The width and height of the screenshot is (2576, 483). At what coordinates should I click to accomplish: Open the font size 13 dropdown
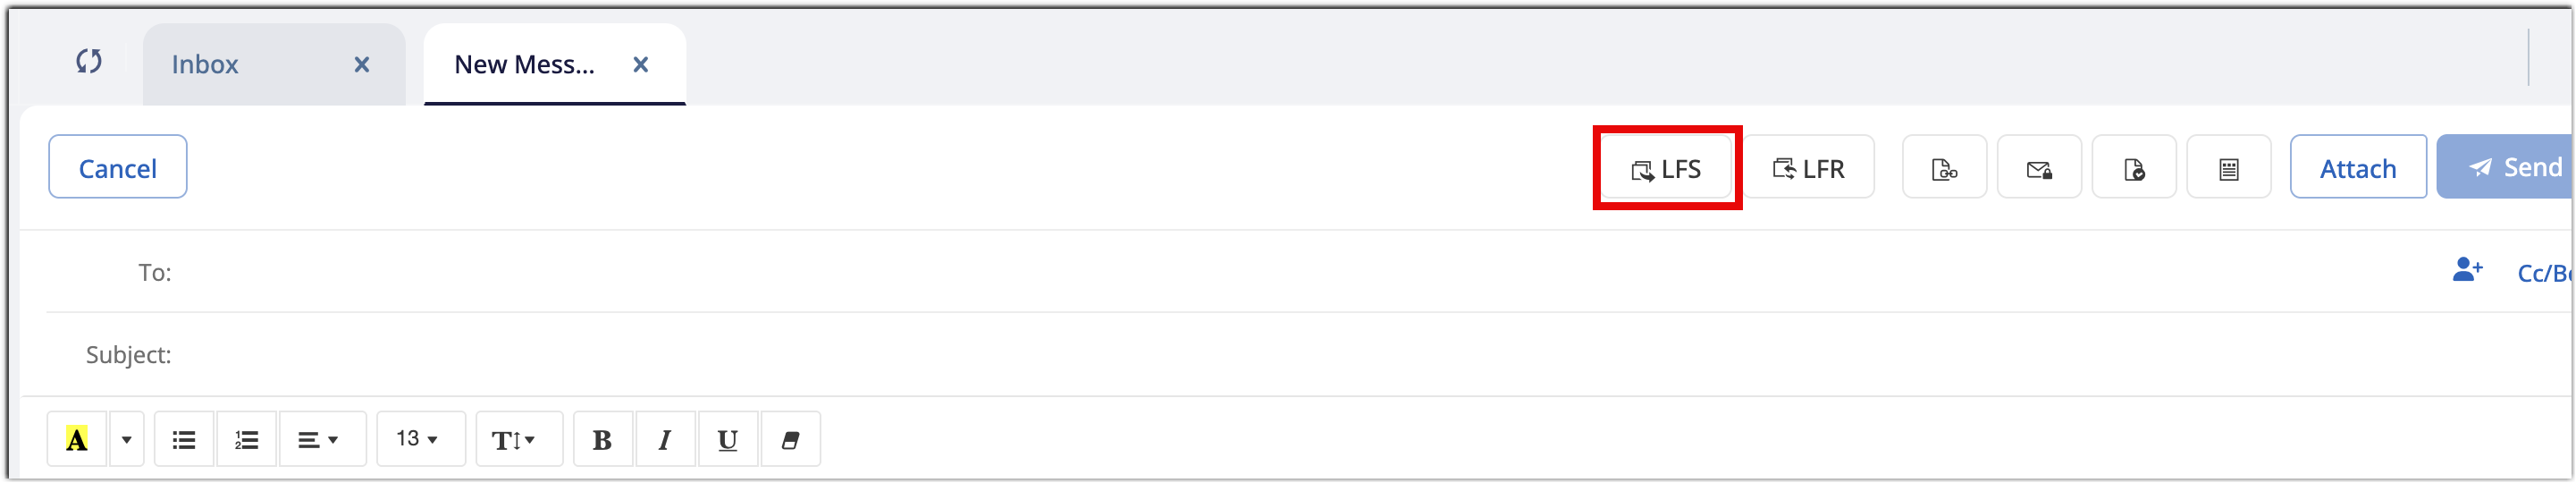pos(419,439)
